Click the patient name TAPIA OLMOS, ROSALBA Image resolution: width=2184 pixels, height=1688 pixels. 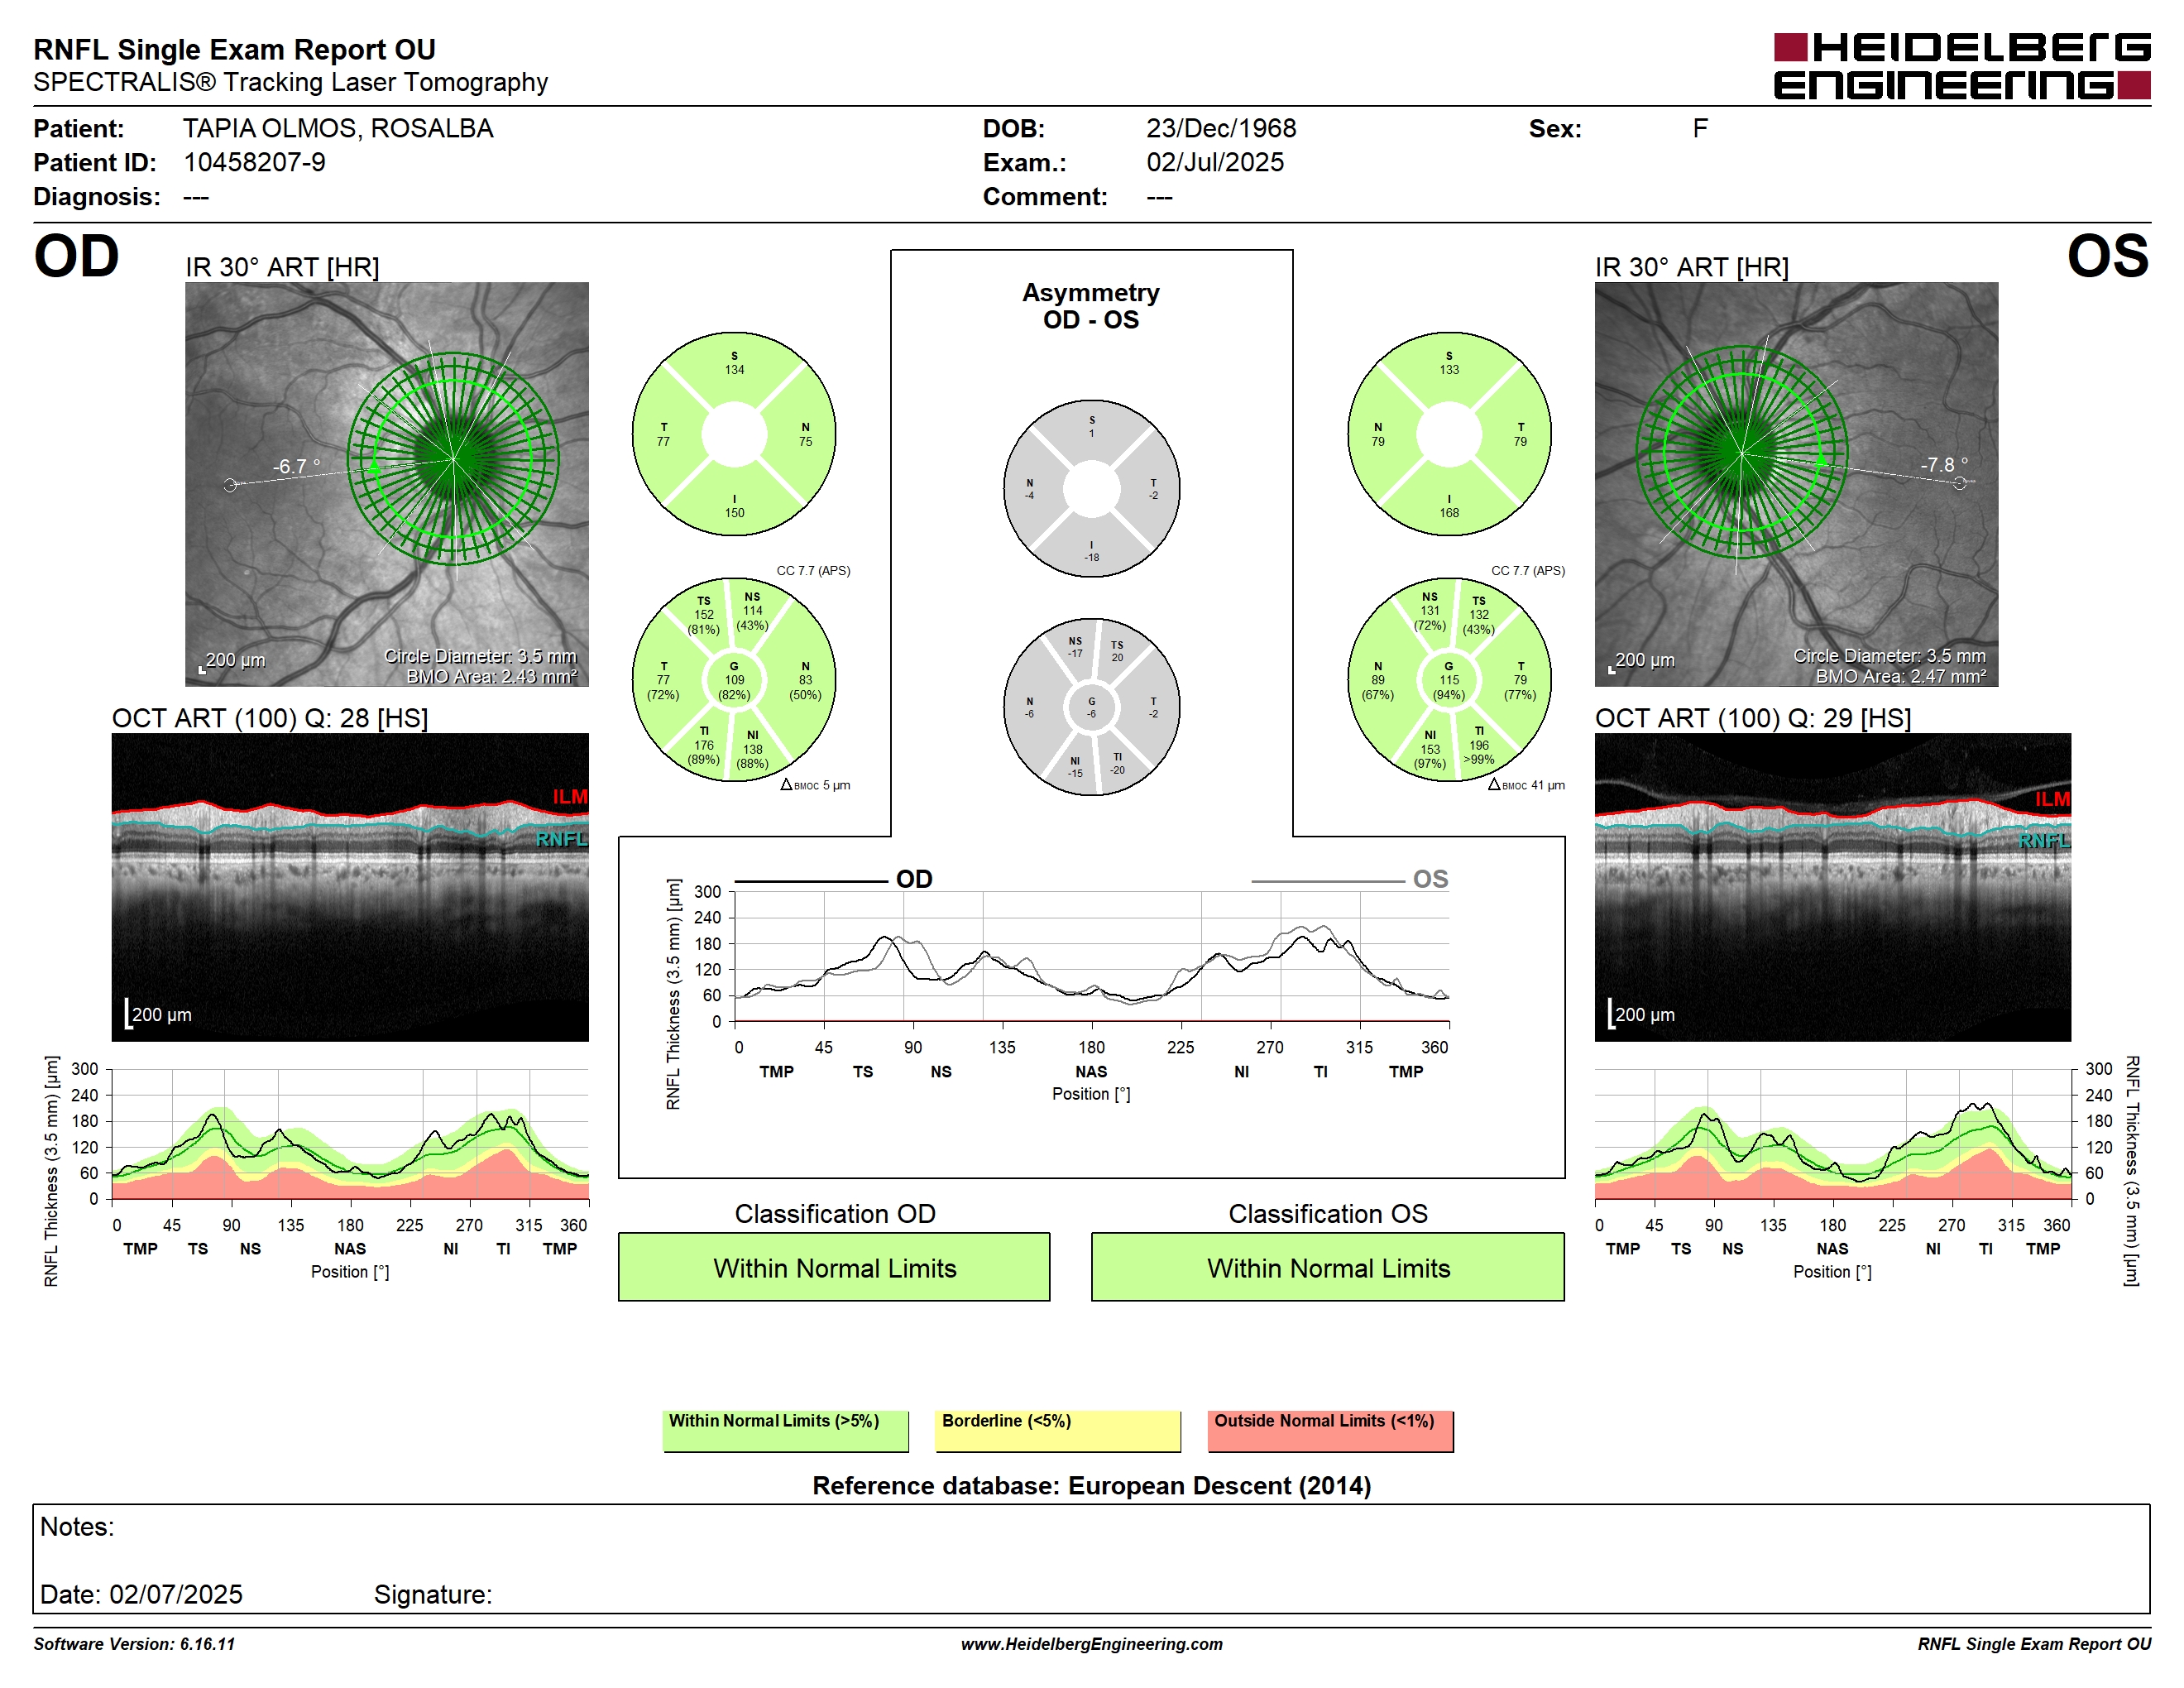(x=338, y=129)
